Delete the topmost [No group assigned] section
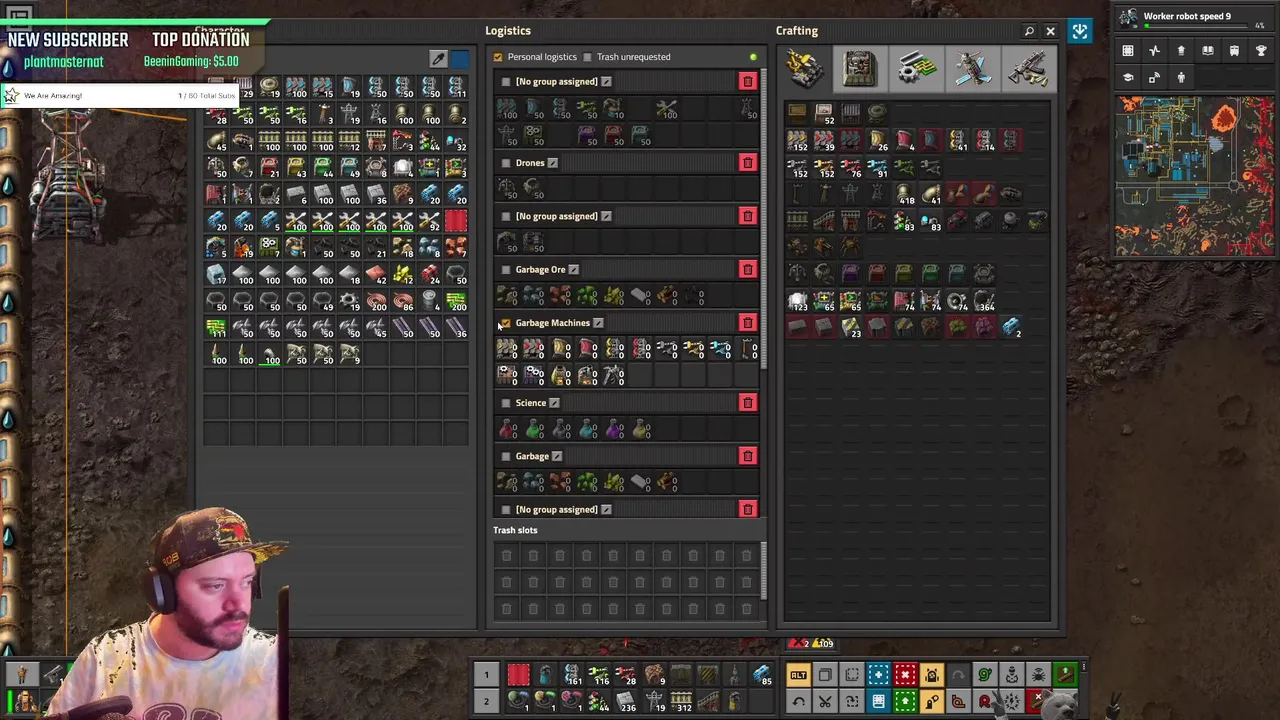Viewport: 1280px width, 720px height. coord(747,82)
